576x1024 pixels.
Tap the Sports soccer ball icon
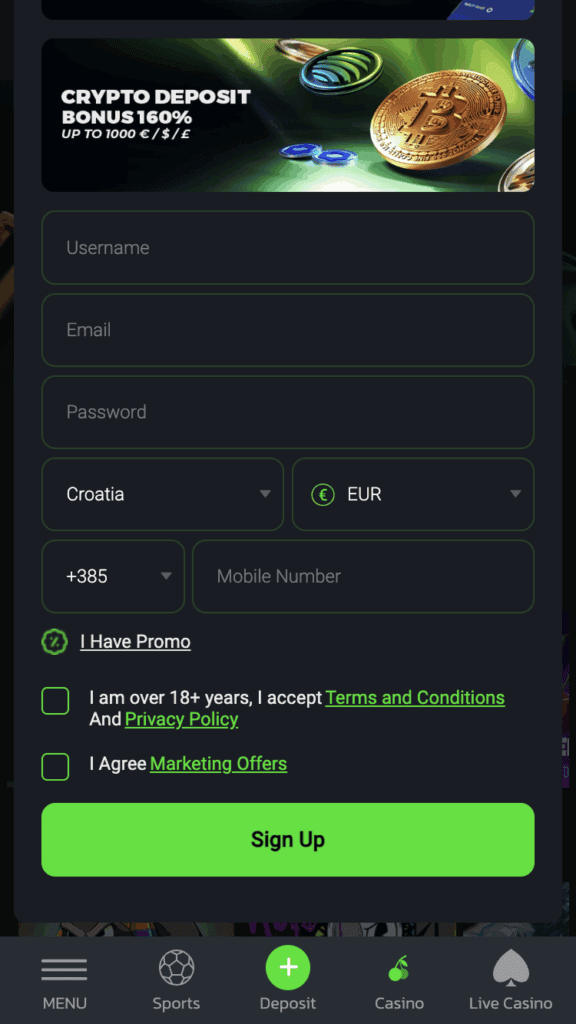click(x=176, y=967)
